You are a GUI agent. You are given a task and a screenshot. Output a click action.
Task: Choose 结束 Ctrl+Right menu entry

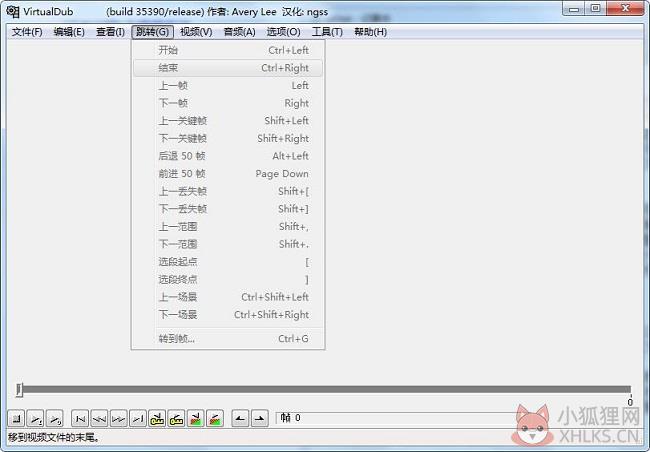coord(228,68)
